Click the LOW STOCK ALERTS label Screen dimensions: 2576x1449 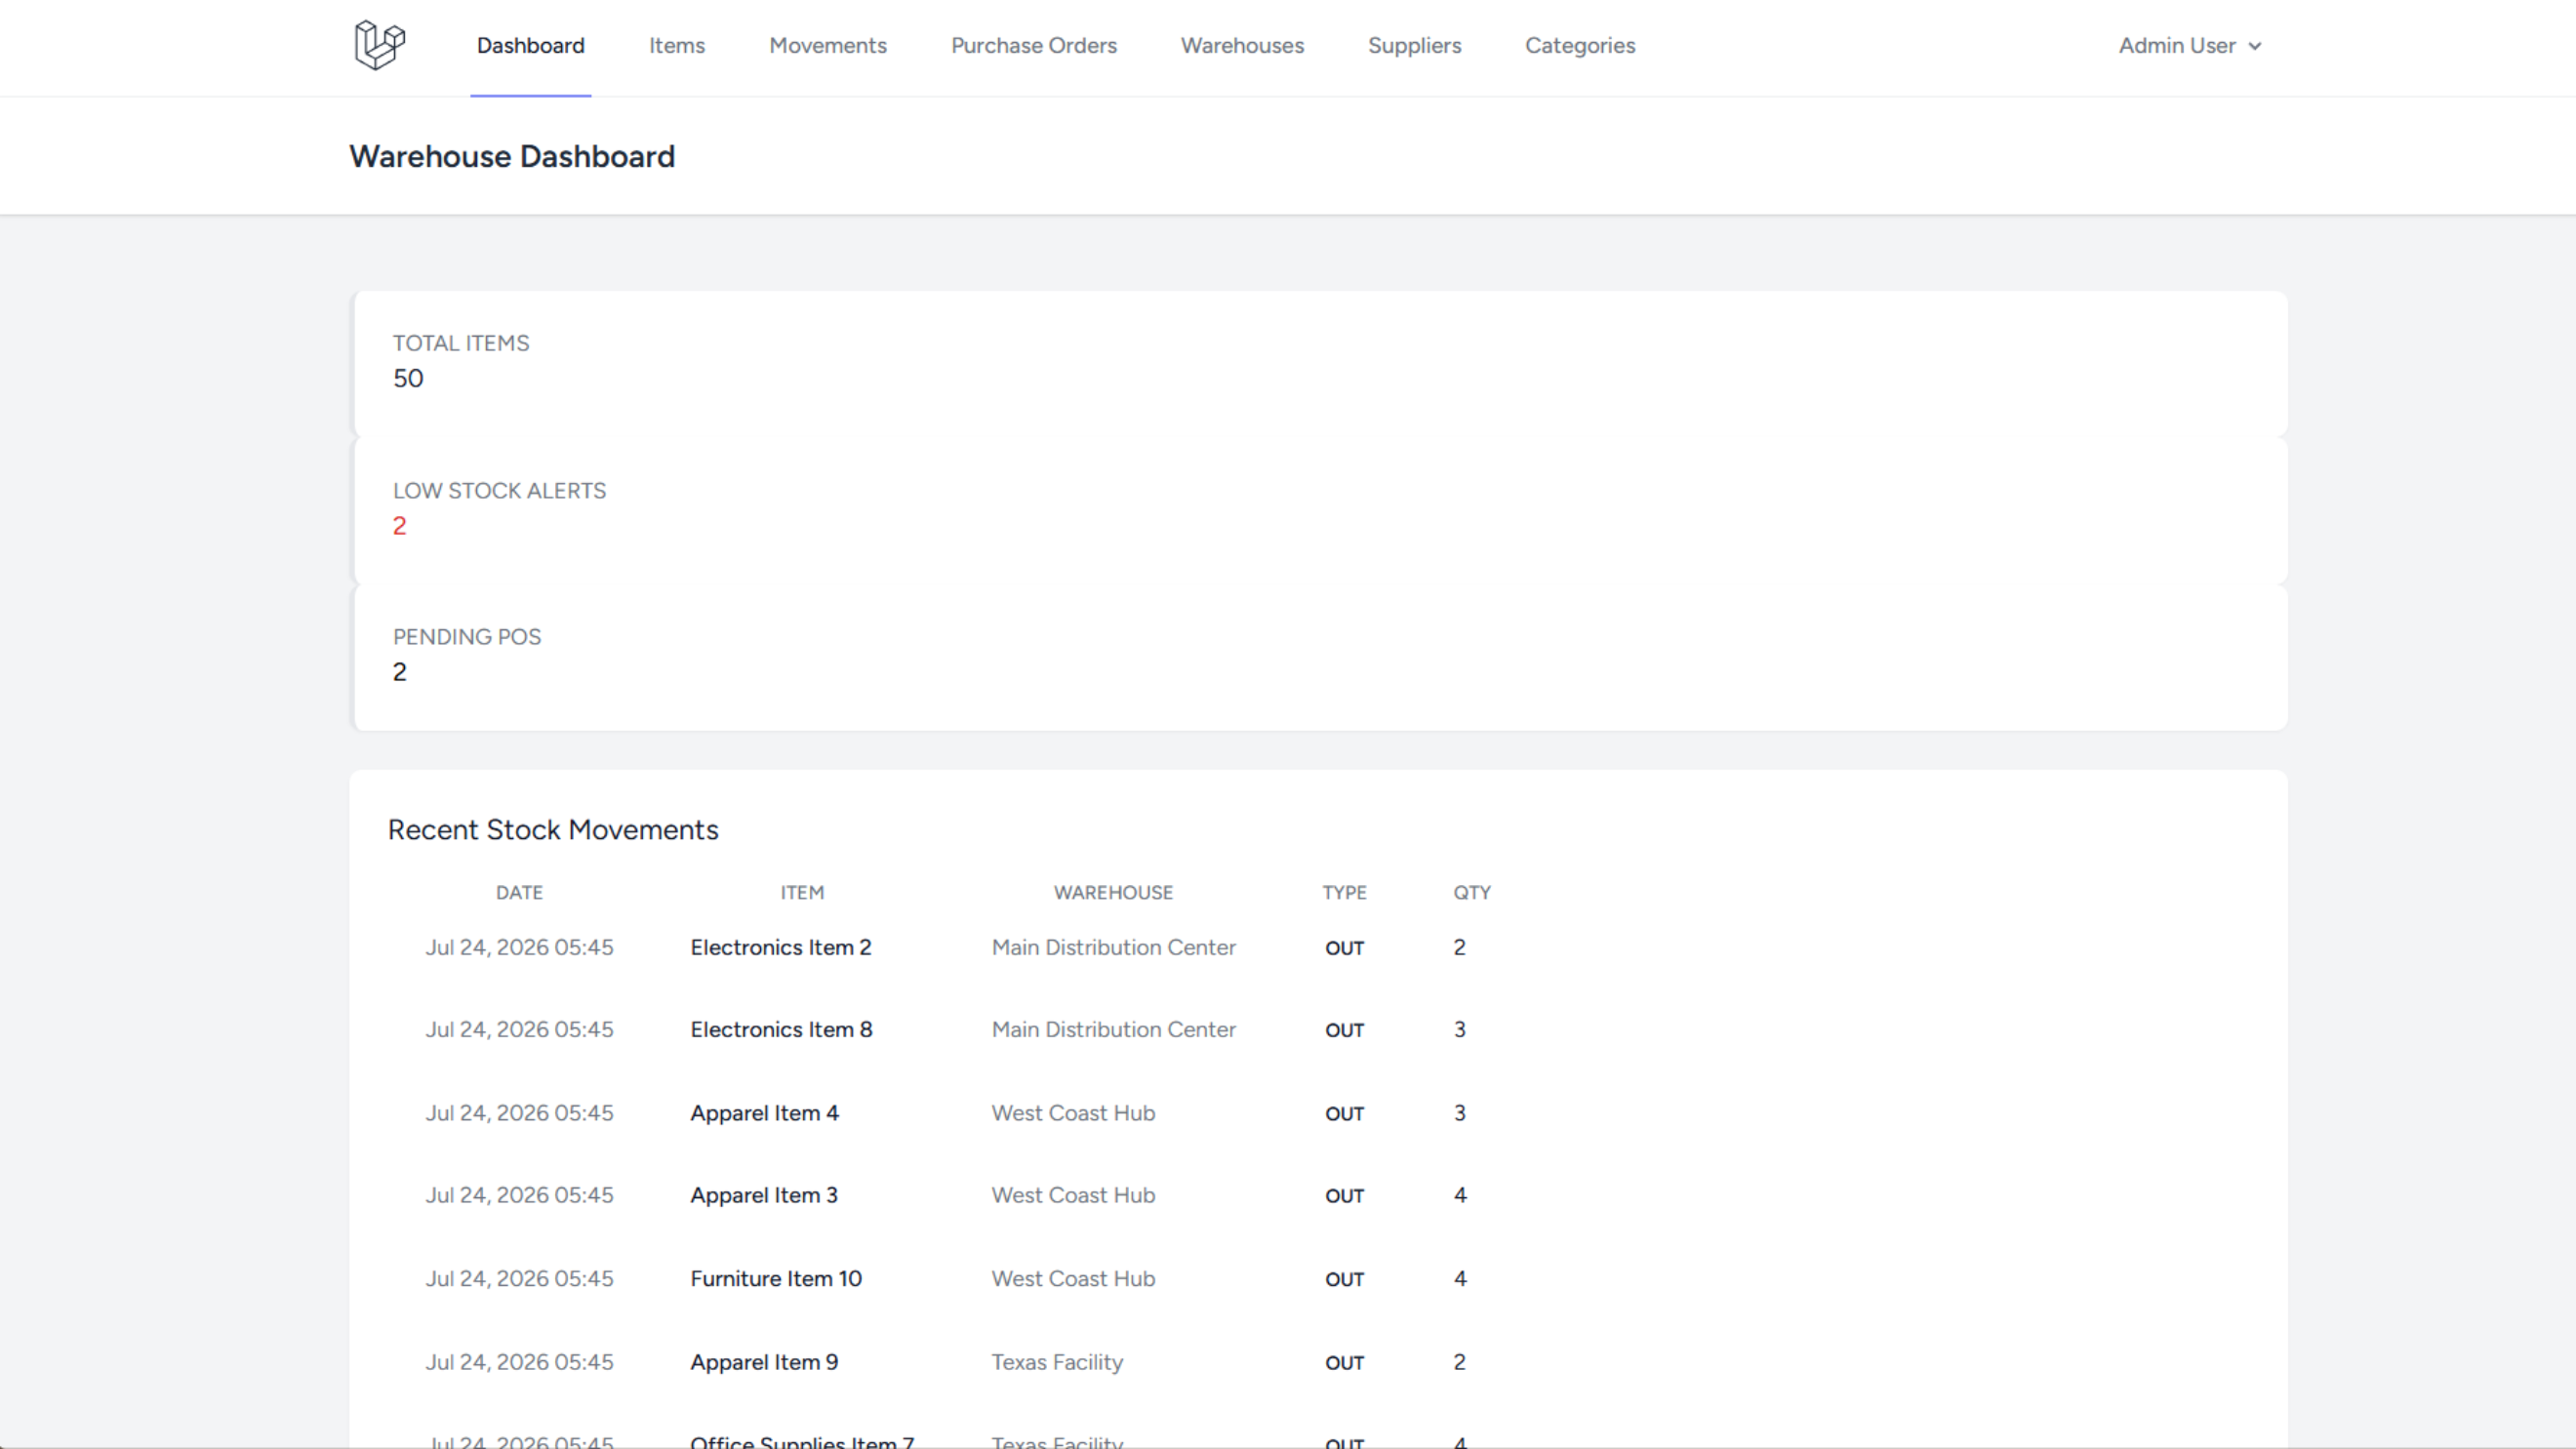click(499, 491)
